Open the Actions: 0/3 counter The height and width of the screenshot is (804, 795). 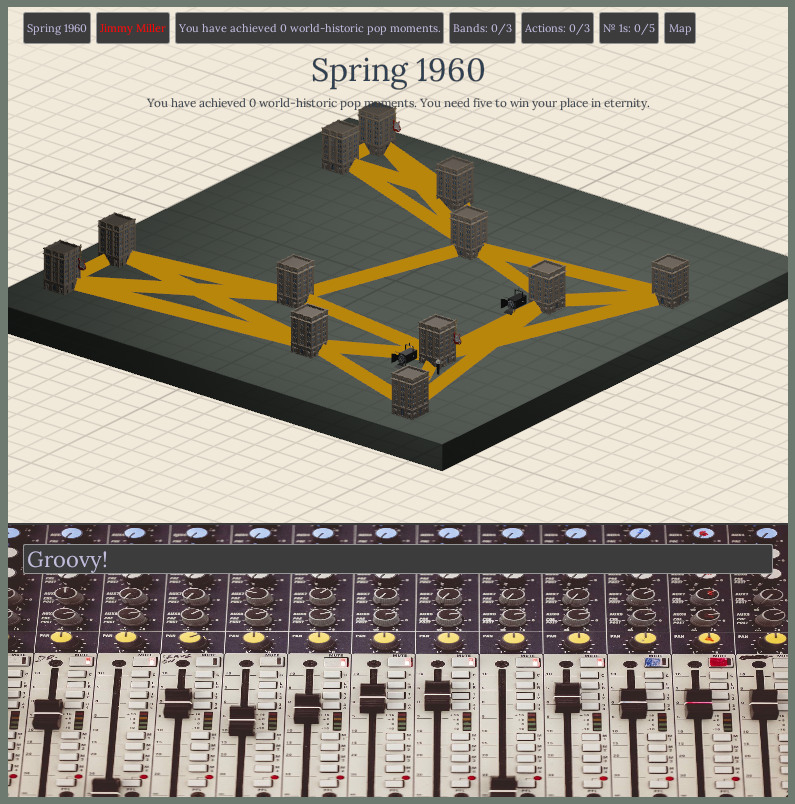557,28
